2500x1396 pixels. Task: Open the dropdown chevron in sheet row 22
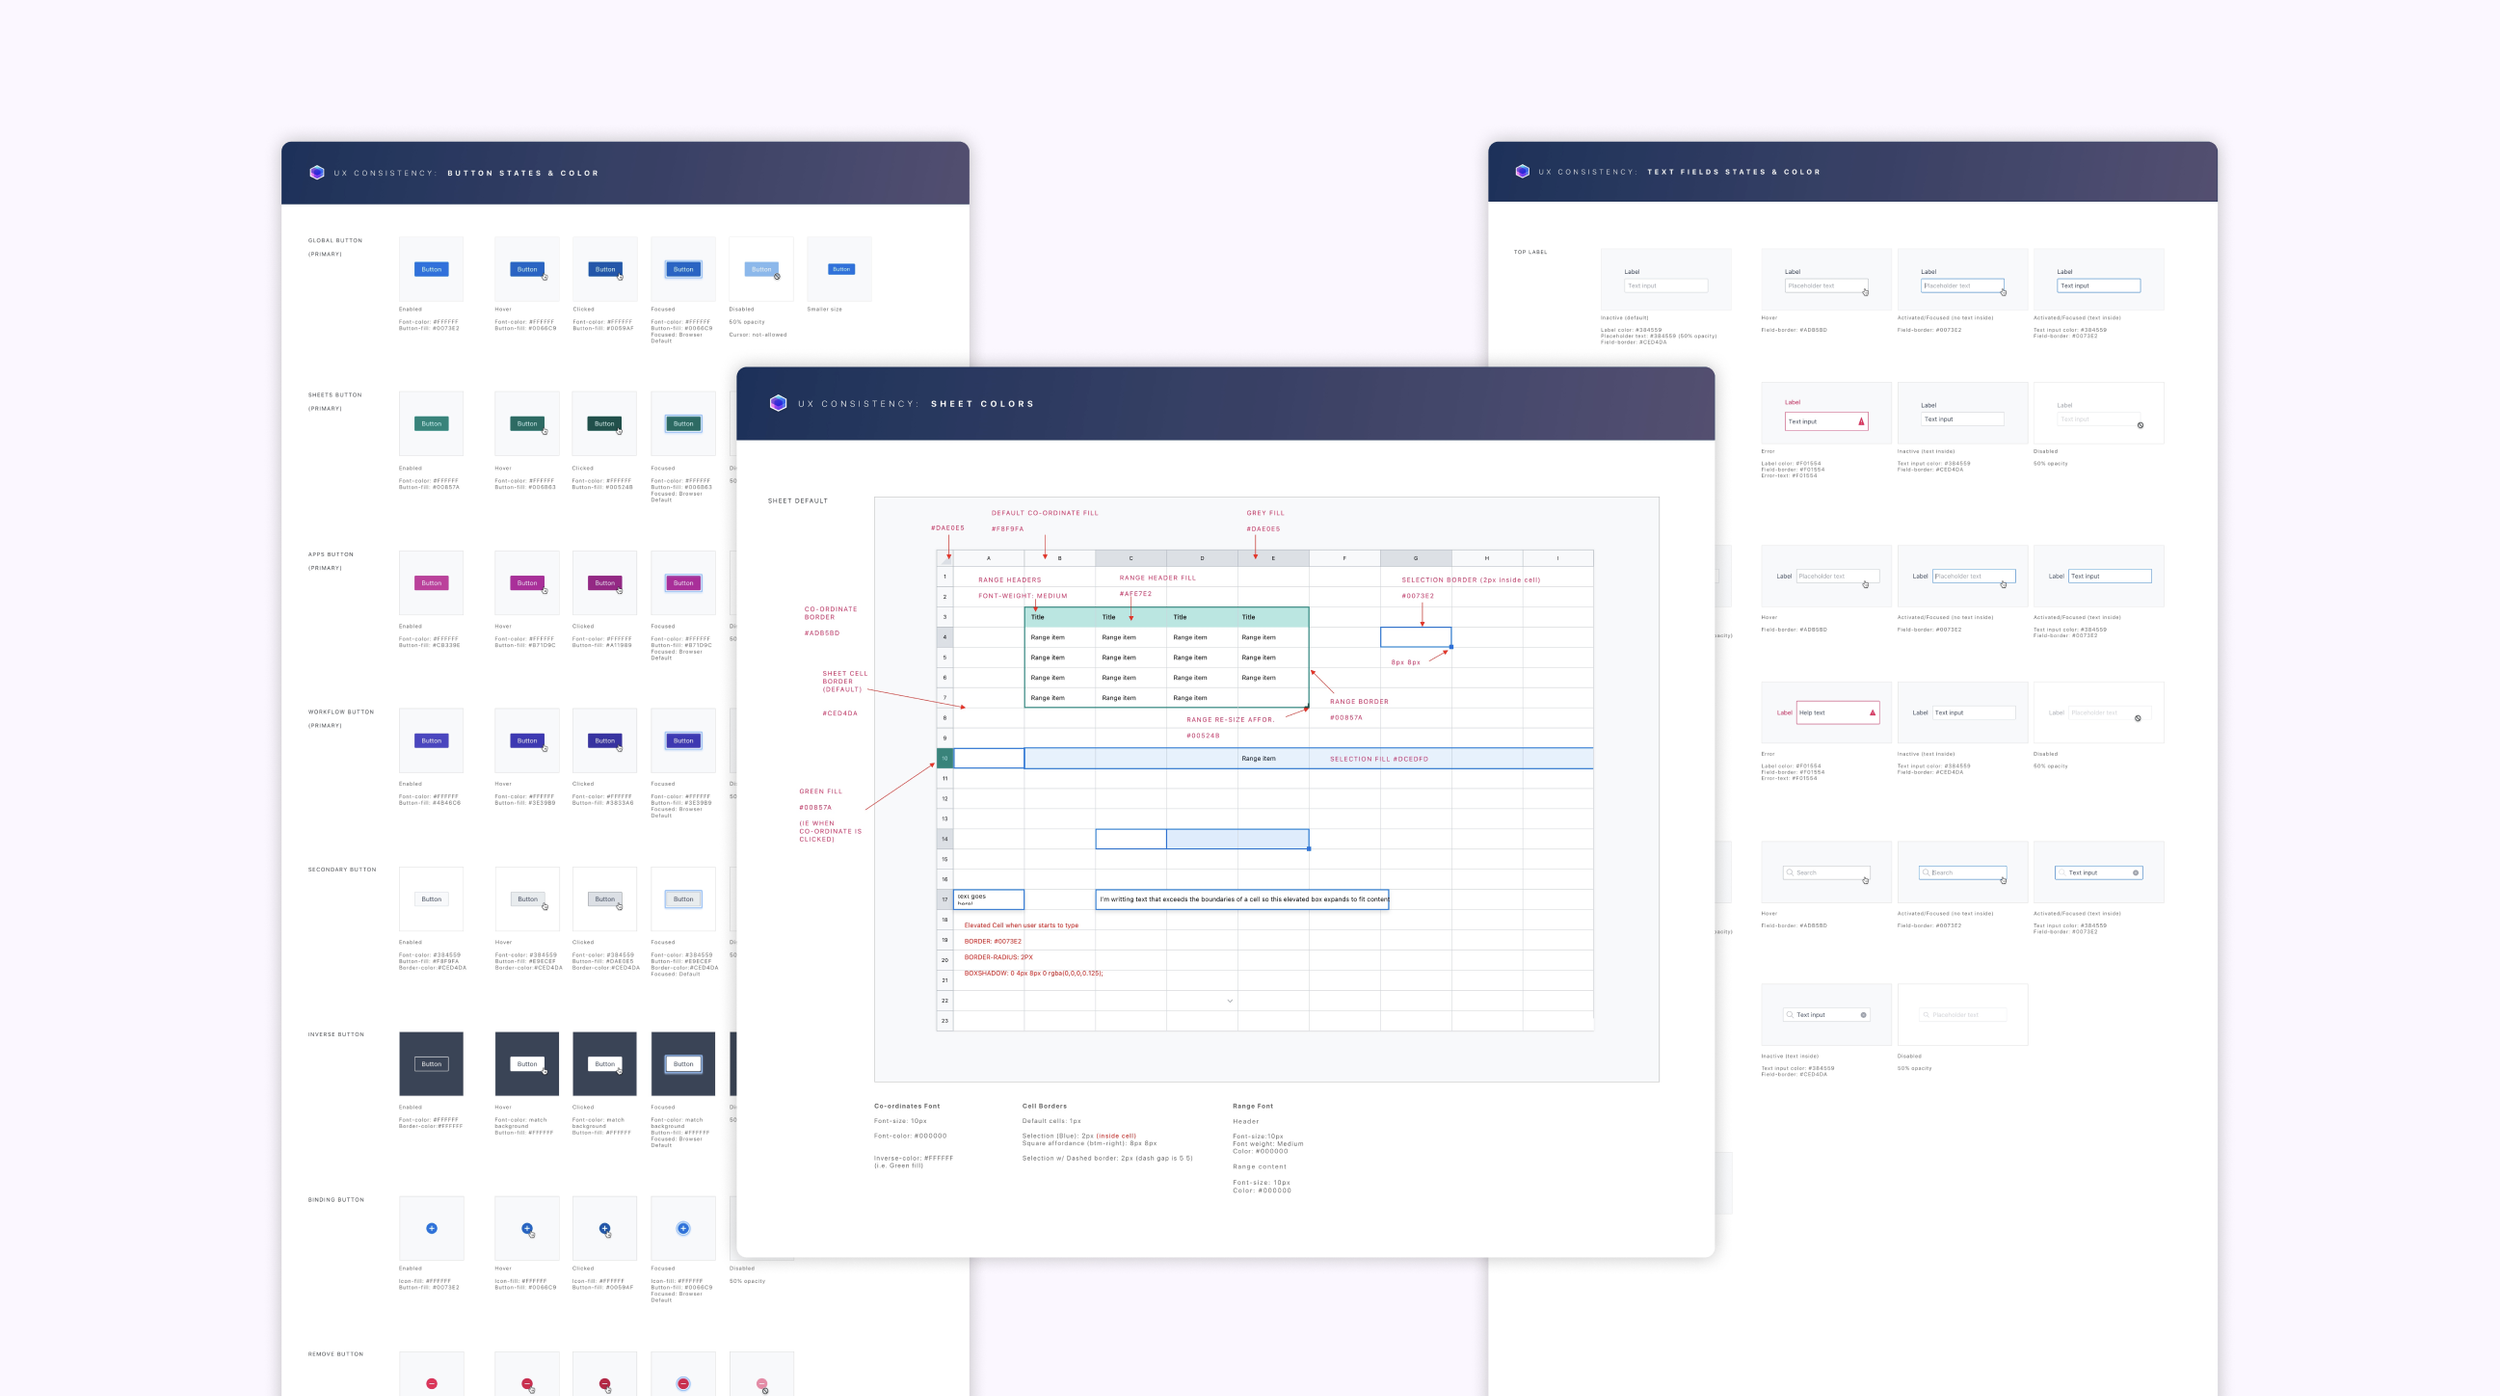click(1230, 1001)
